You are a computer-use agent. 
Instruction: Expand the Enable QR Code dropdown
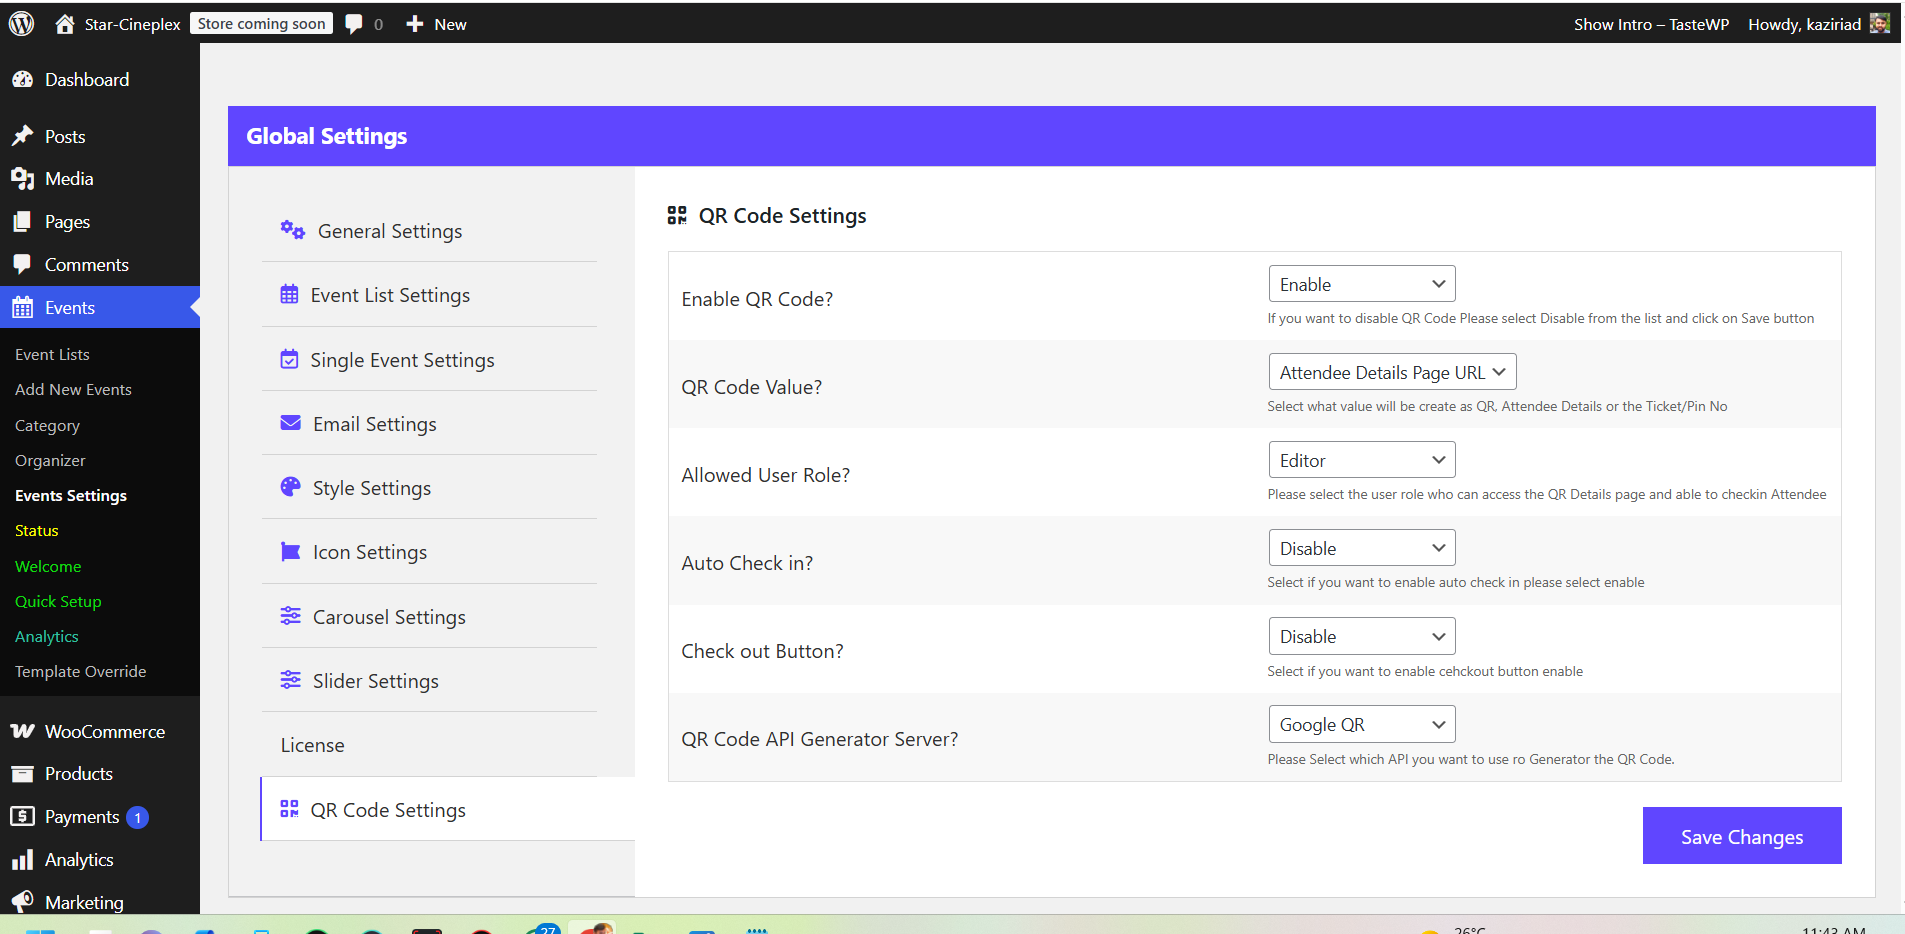pos(1361,284)
